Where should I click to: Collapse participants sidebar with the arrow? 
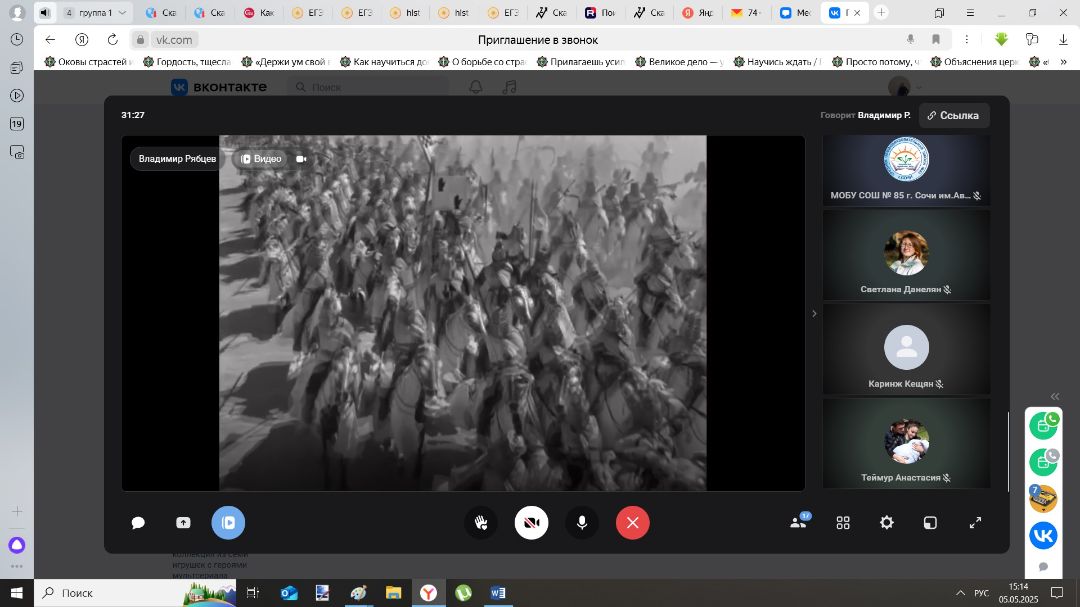pos(814,313)
